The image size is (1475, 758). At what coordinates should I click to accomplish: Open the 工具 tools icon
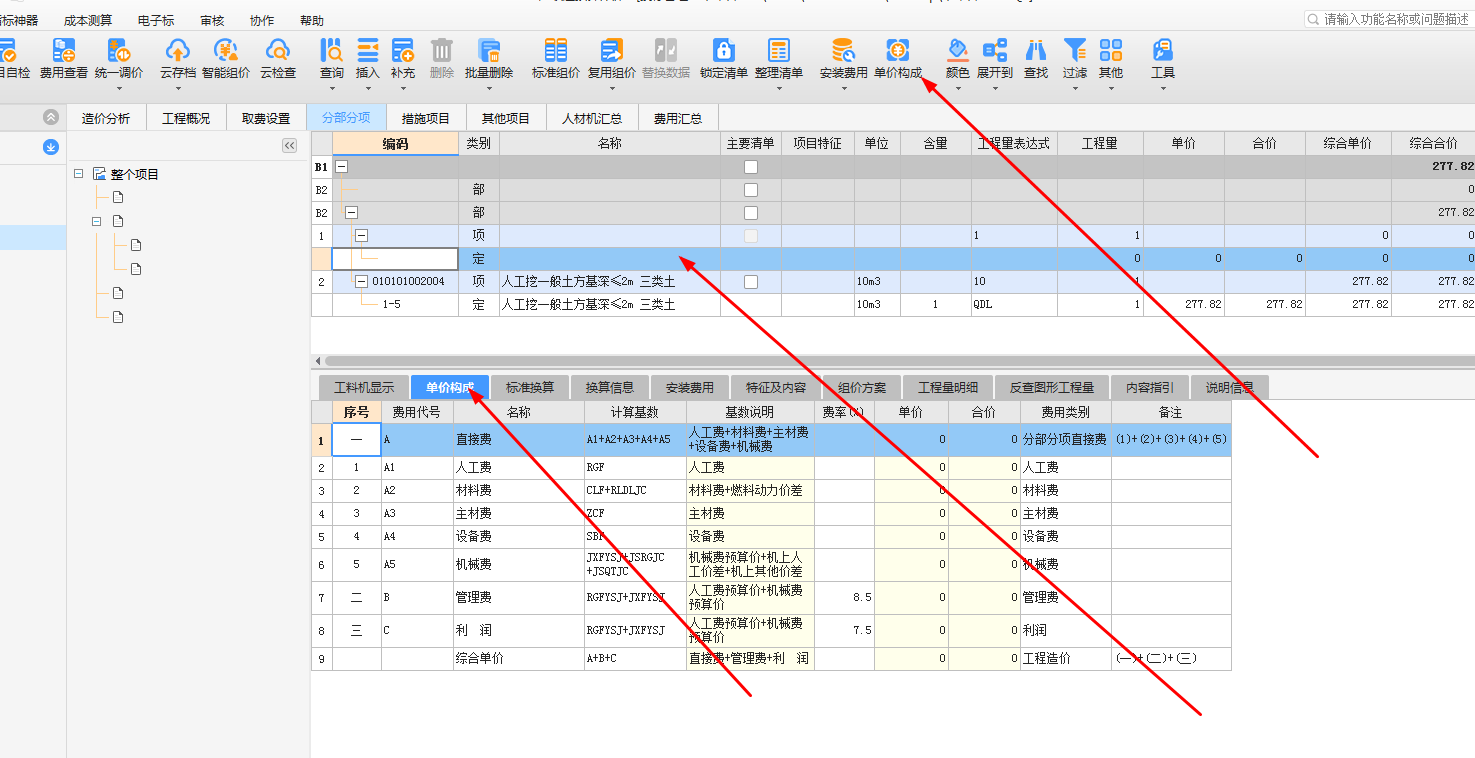[1163, 50]
